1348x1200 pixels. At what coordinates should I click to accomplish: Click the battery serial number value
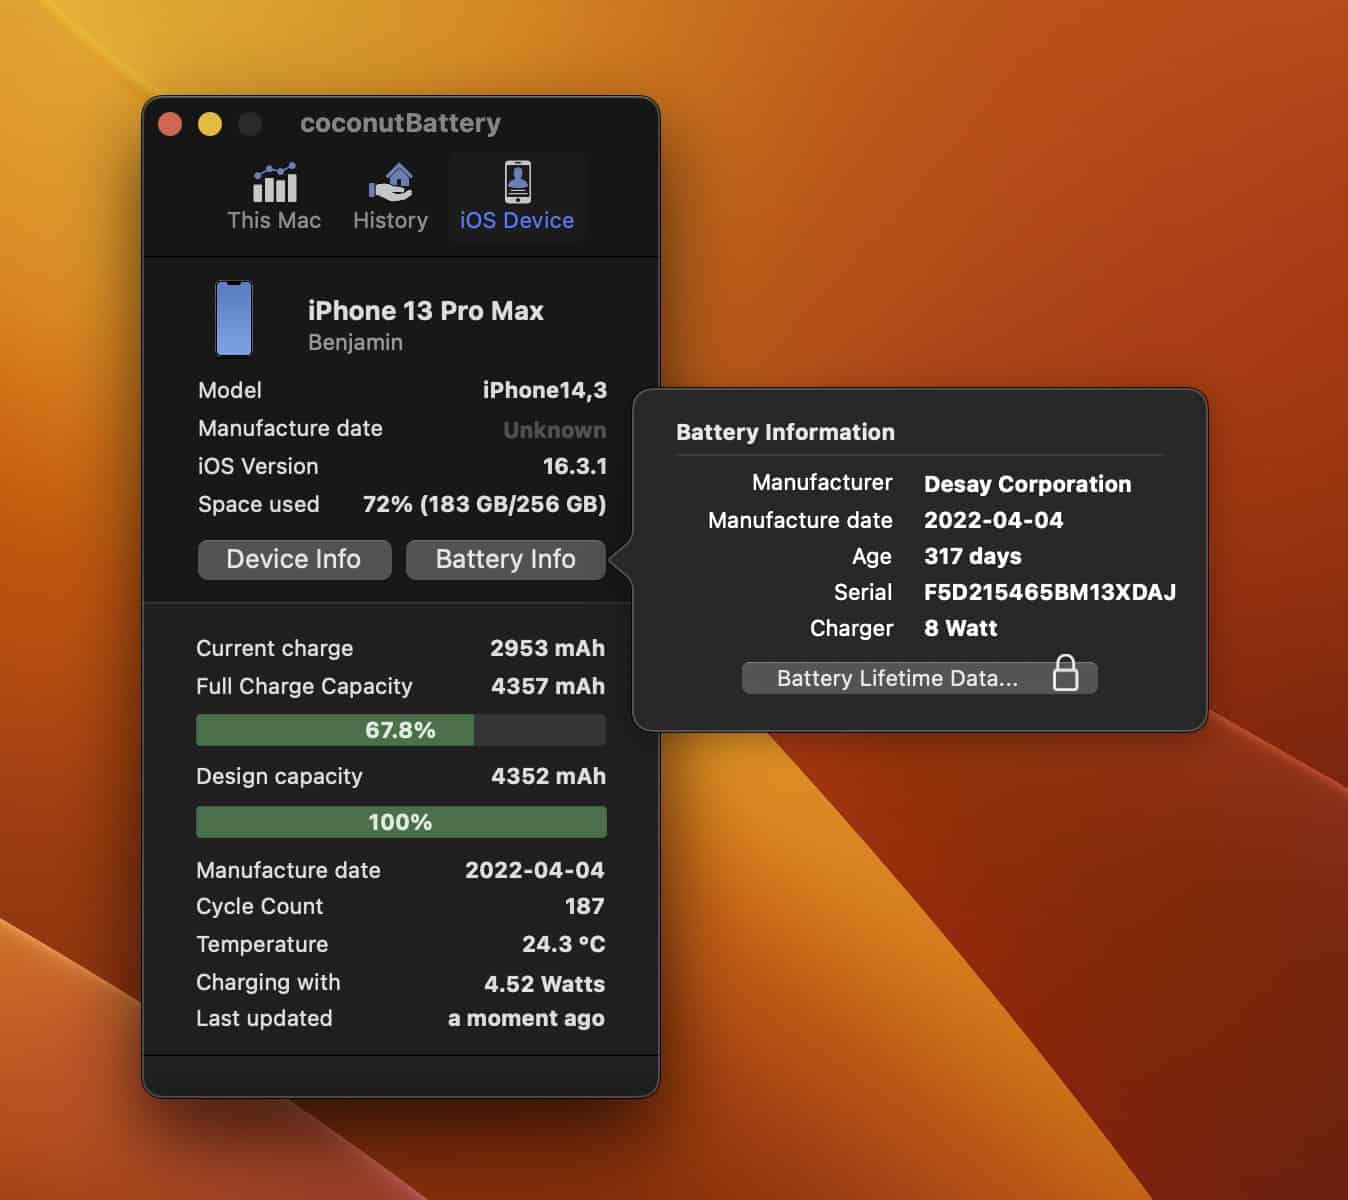tap(1049, 592)
